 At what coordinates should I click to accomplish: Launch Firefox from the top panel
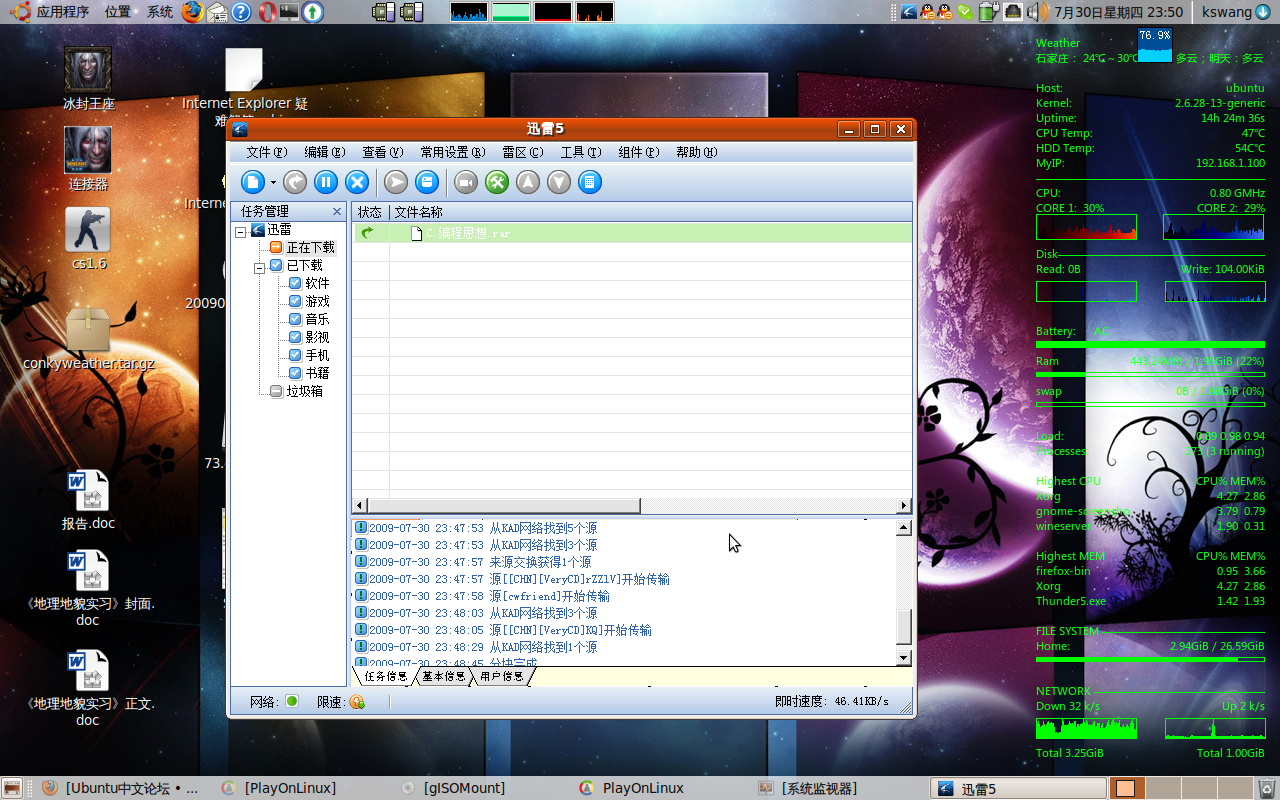(x=192, y=12)
